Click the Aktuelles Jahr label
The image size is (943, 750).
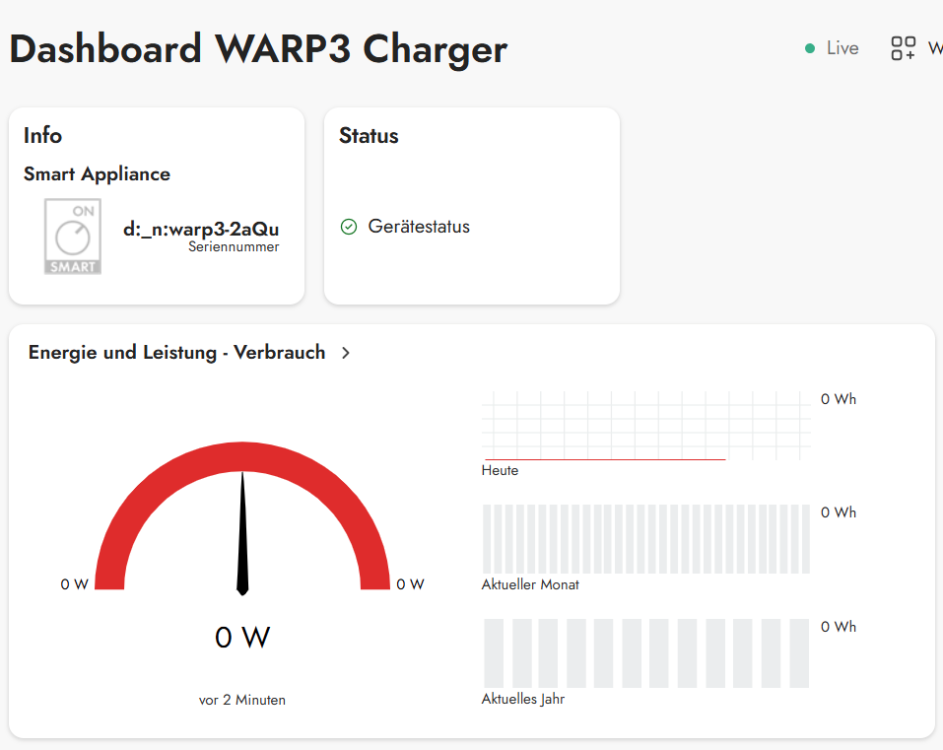pos(523,699)
